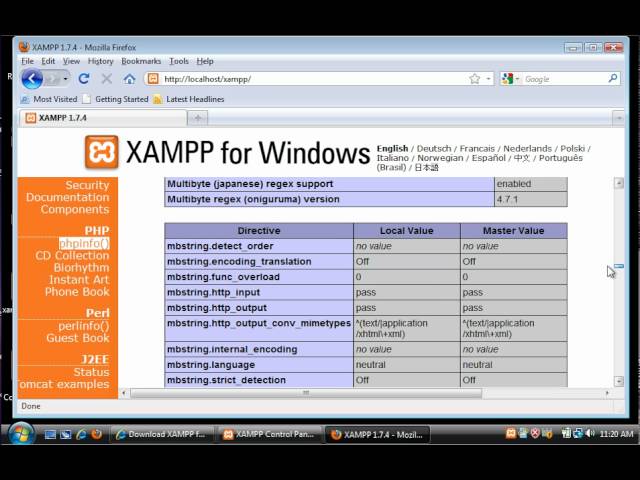640x480 pixels.
Task: Switch language to Norwegian
Action: [x=440, y=158]
